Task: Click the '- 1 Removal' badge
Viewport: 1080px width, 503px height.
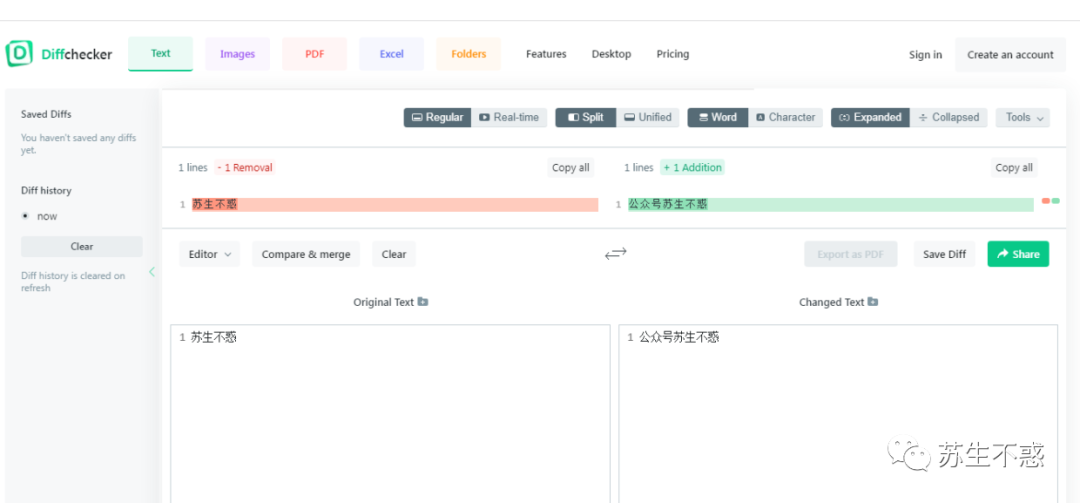Action: click(245, 167)
